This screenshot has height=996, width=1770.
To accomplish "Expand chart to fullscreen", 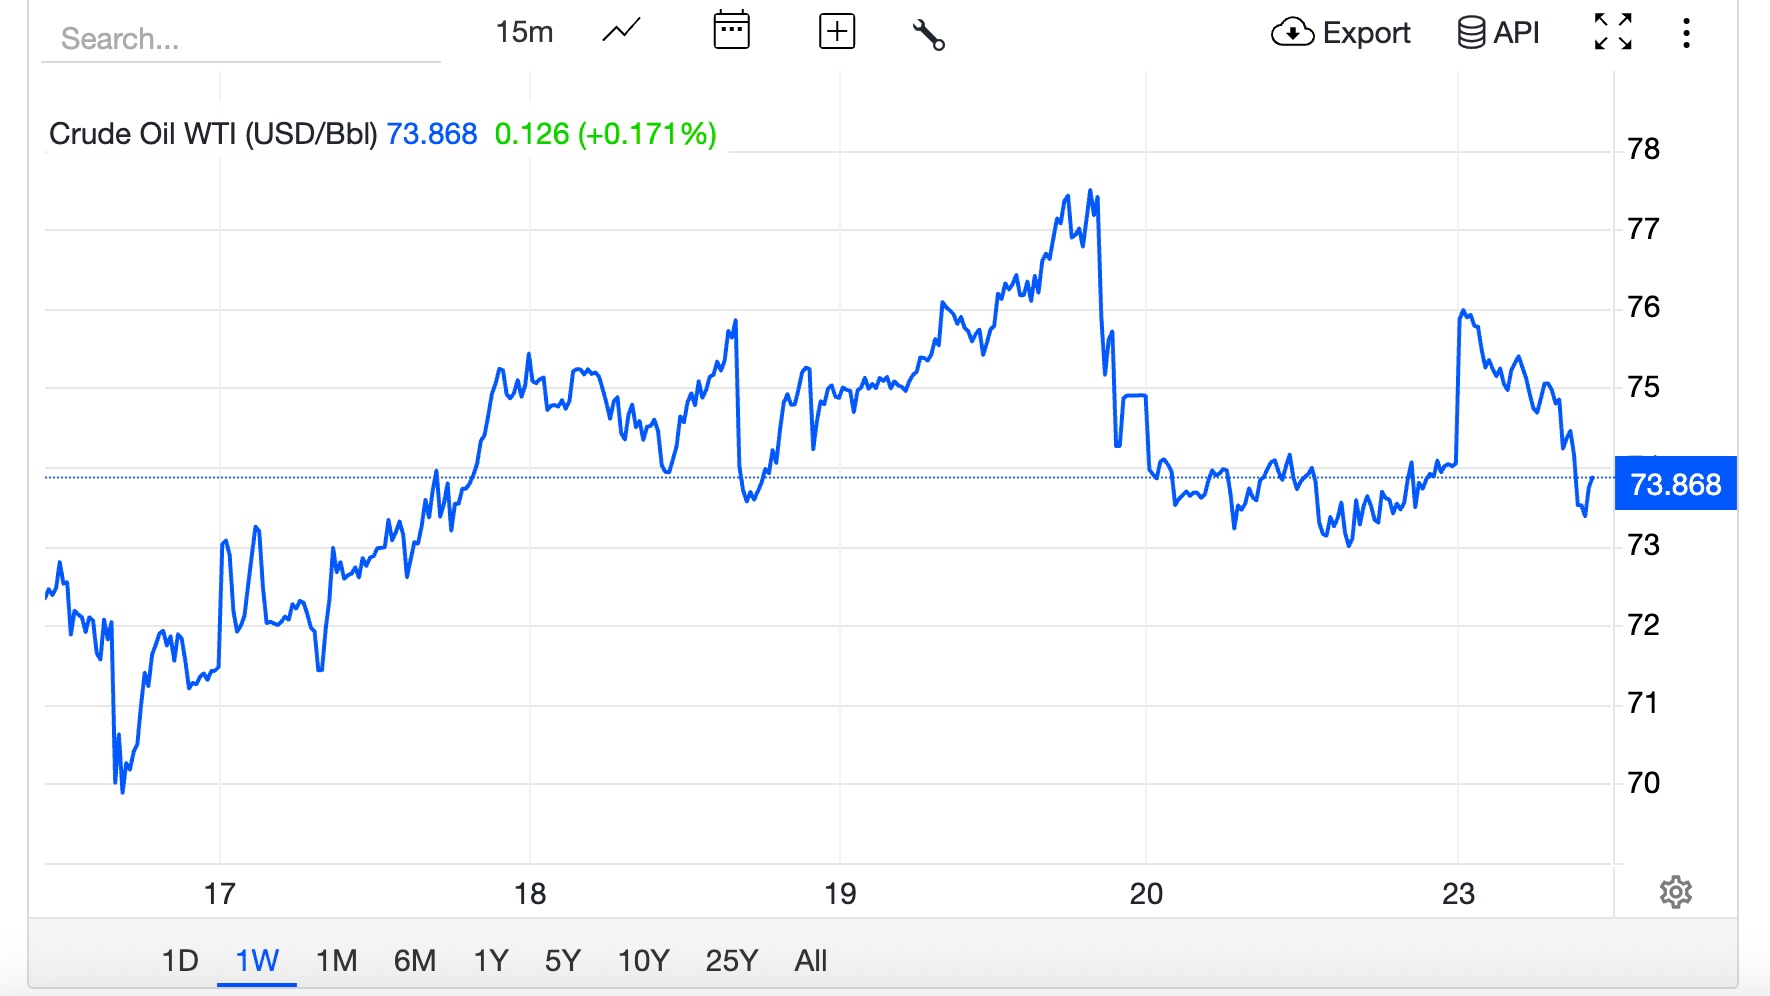I will [x=1613, y=32].
